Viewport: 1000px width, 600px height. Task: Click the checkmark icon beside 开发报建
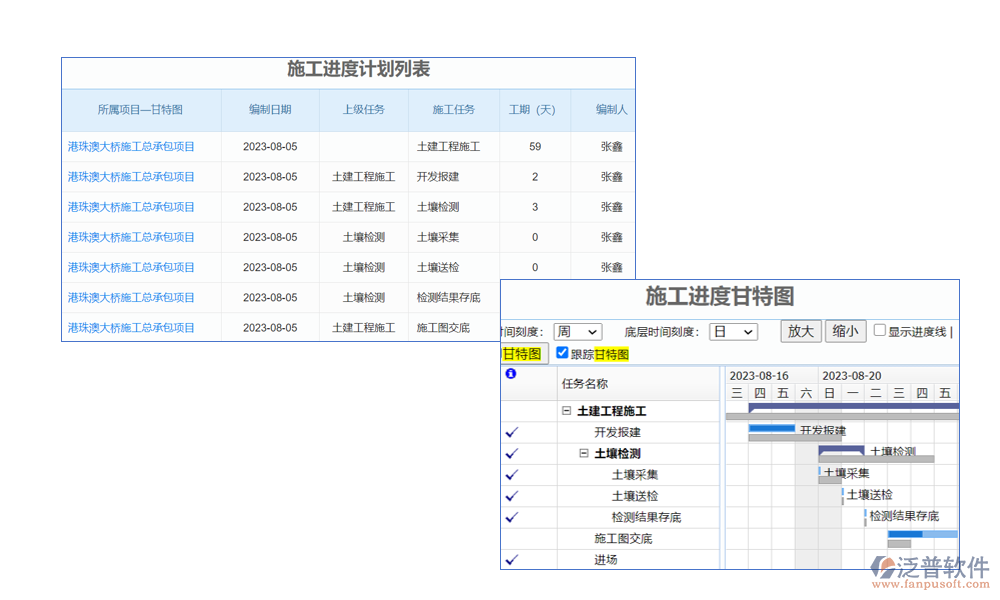pos(512,432)
